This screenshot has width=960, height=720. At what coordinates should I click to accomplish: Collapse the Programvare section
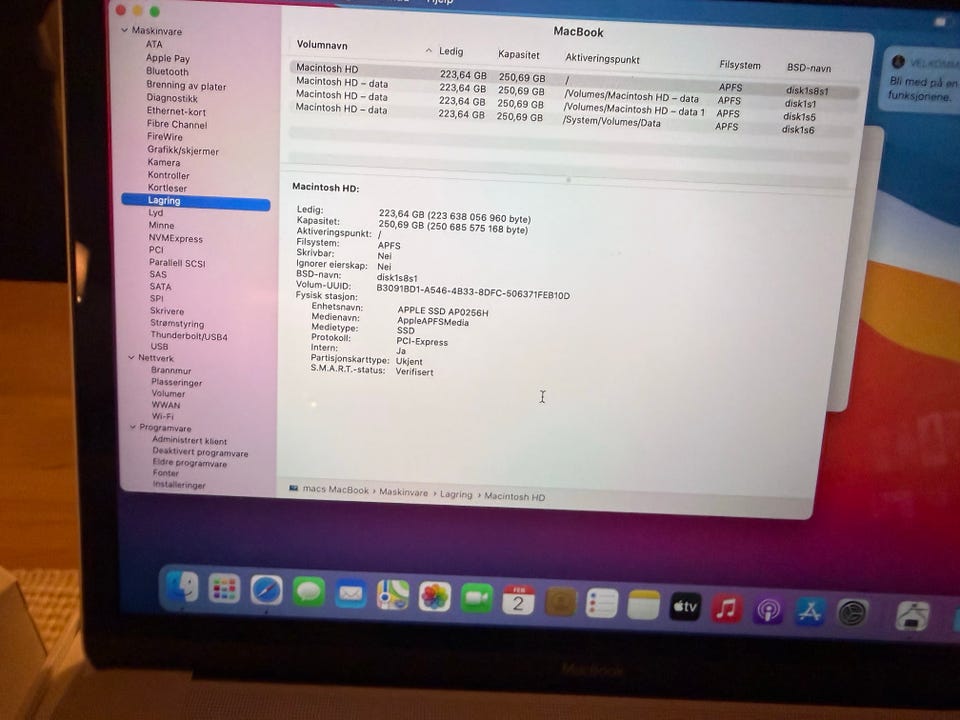(132, 427)
